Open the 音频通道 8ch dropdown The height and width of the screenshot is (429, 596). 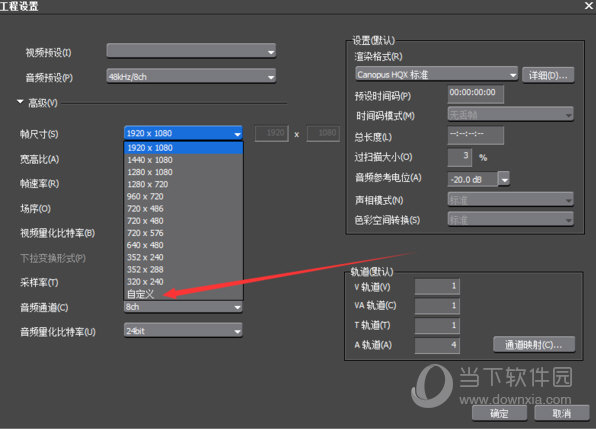(x=183, y=307)
